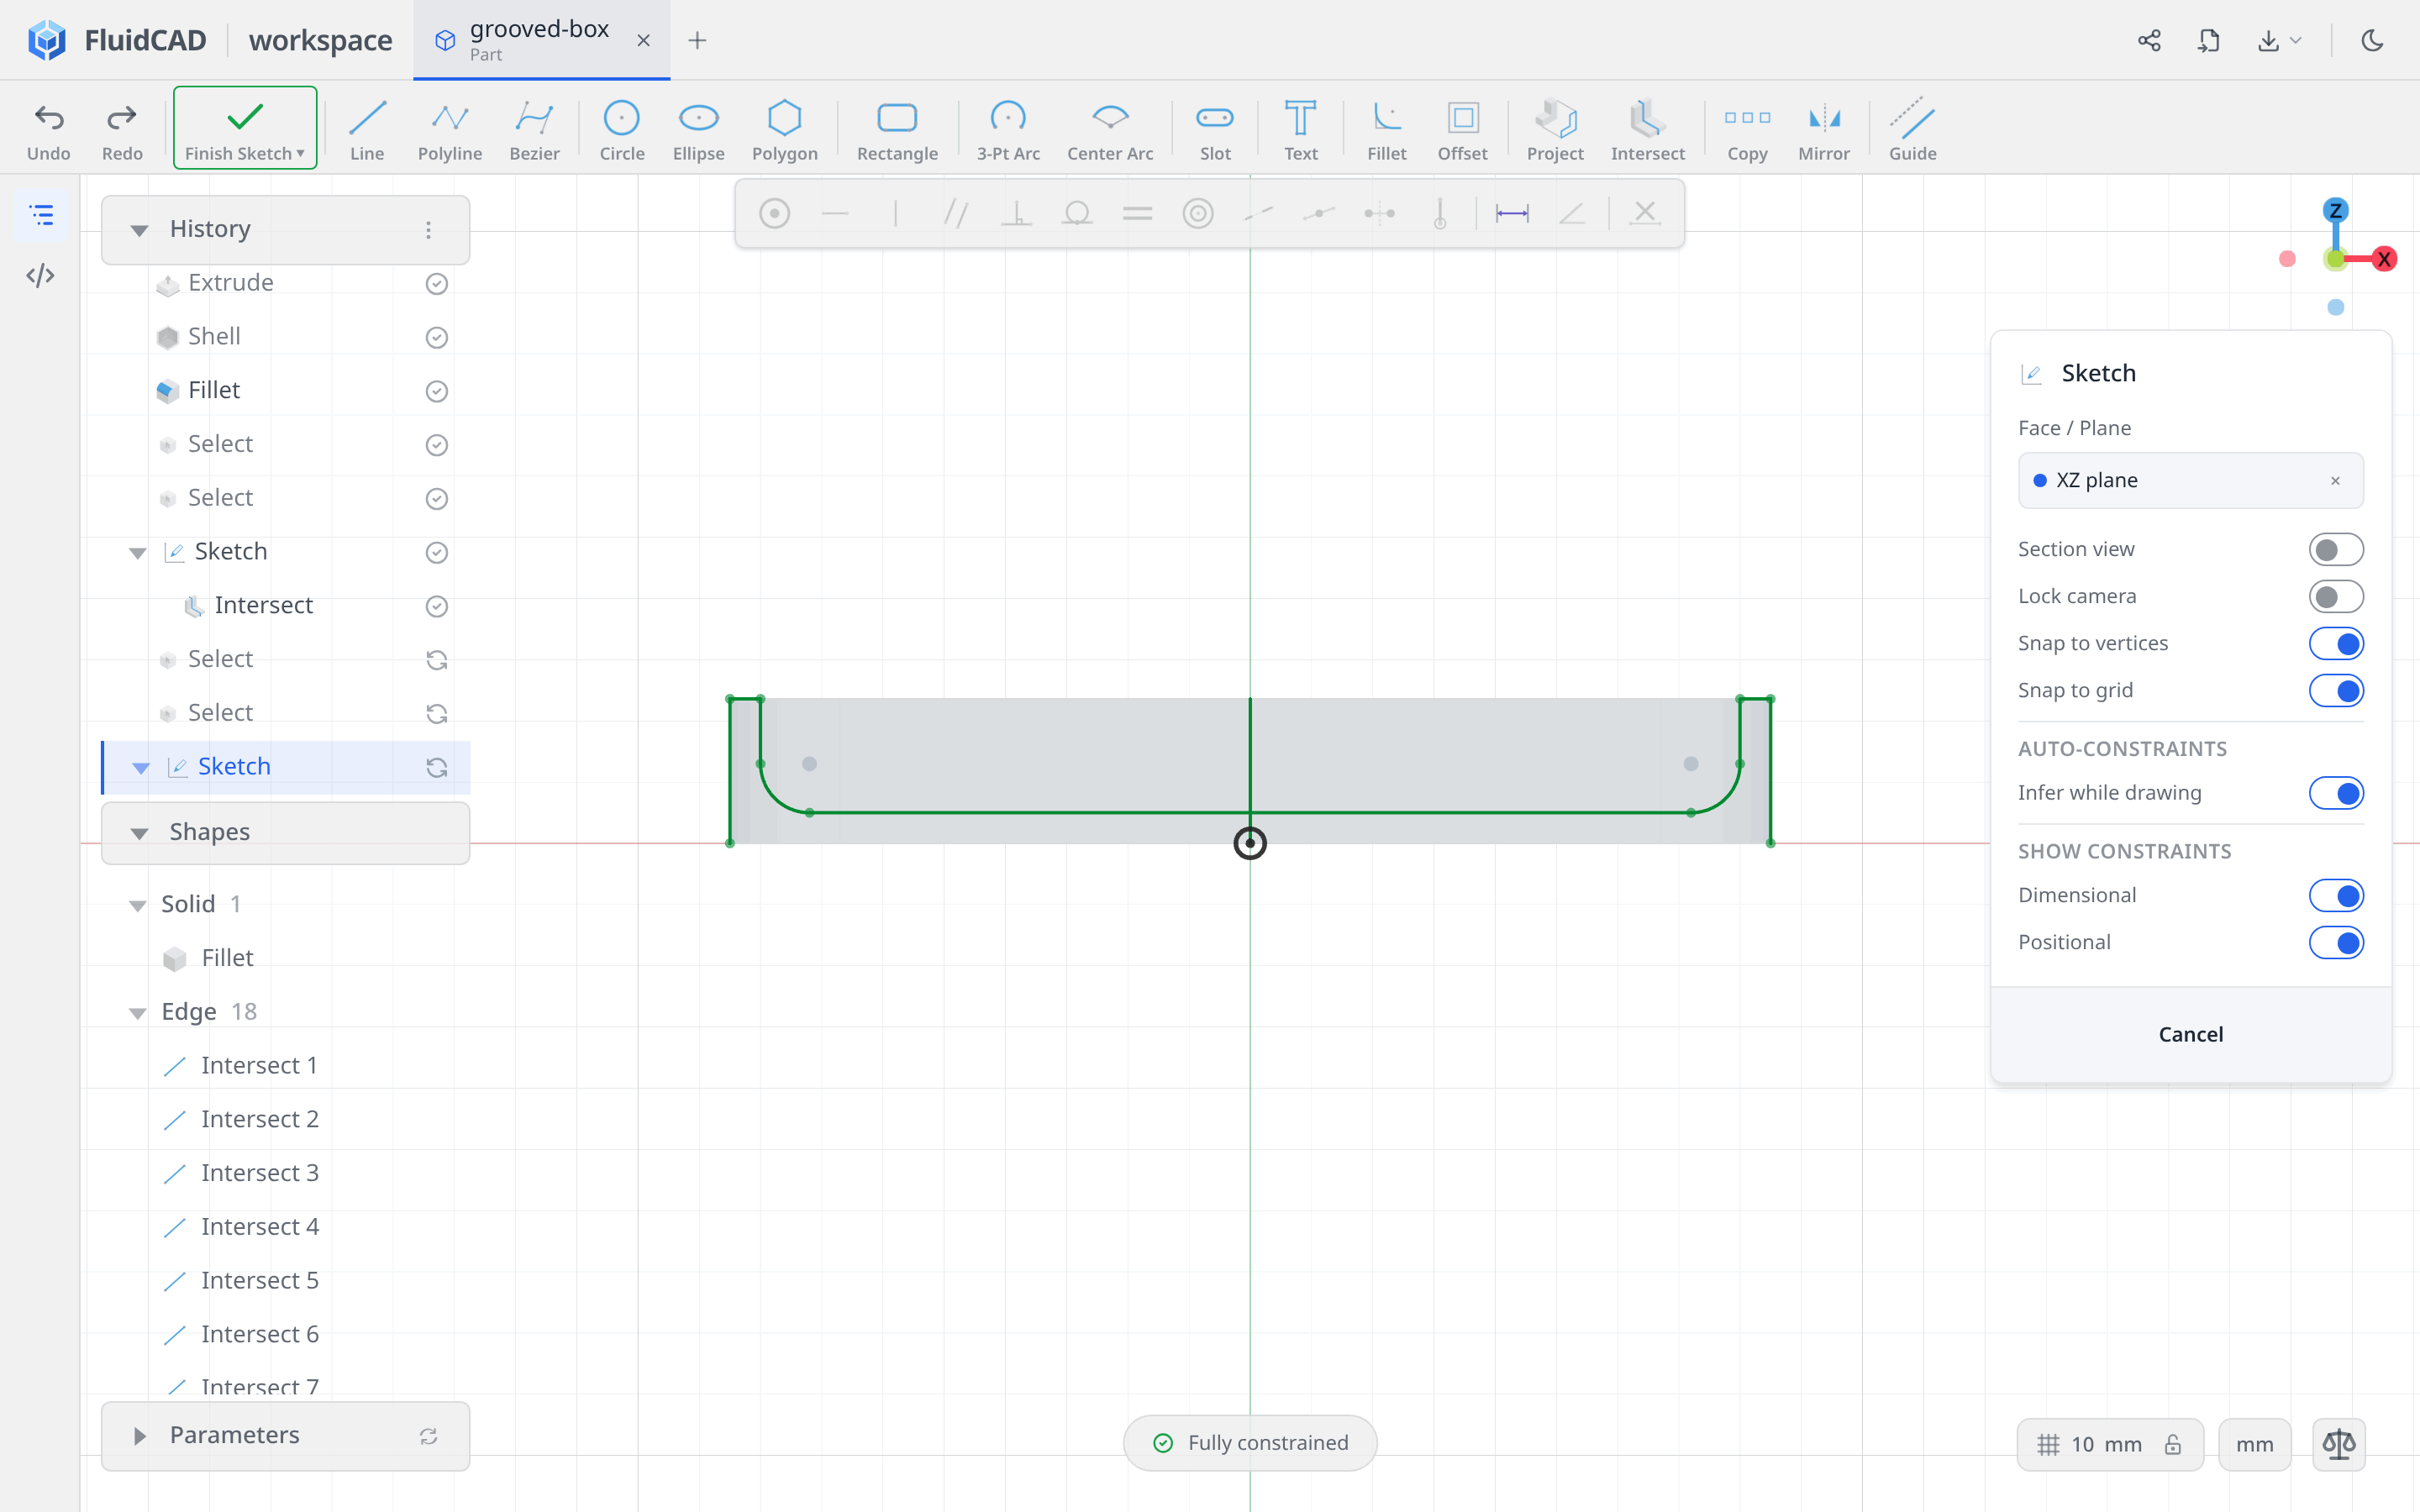Turn off Infer while drawing
2420x1512 pixels.
click(2335, 793)
